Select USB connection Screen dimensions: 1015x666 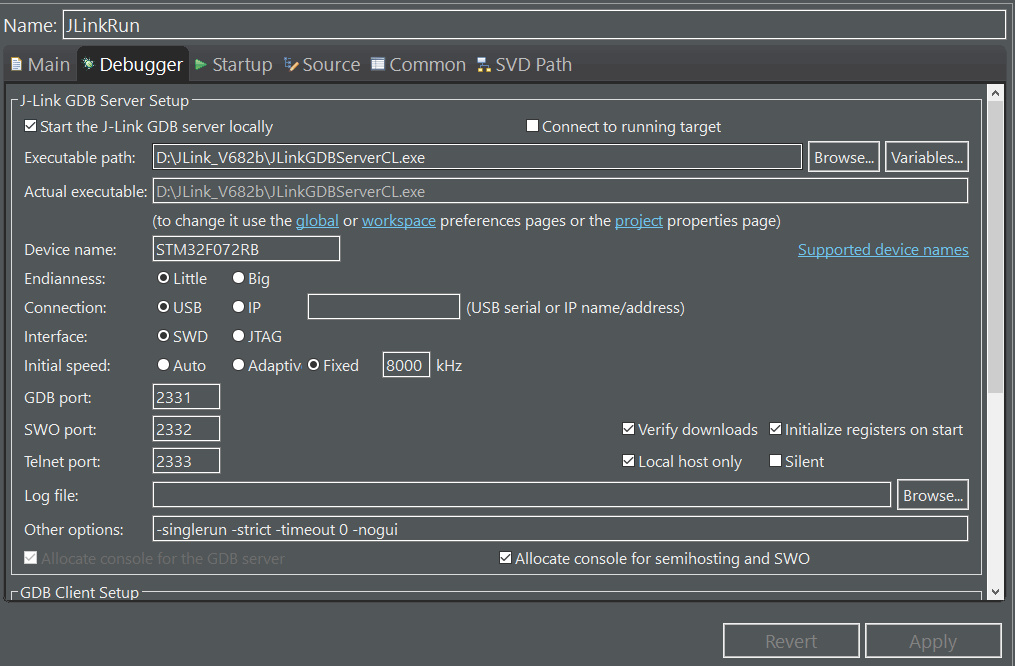click(164, 307)
